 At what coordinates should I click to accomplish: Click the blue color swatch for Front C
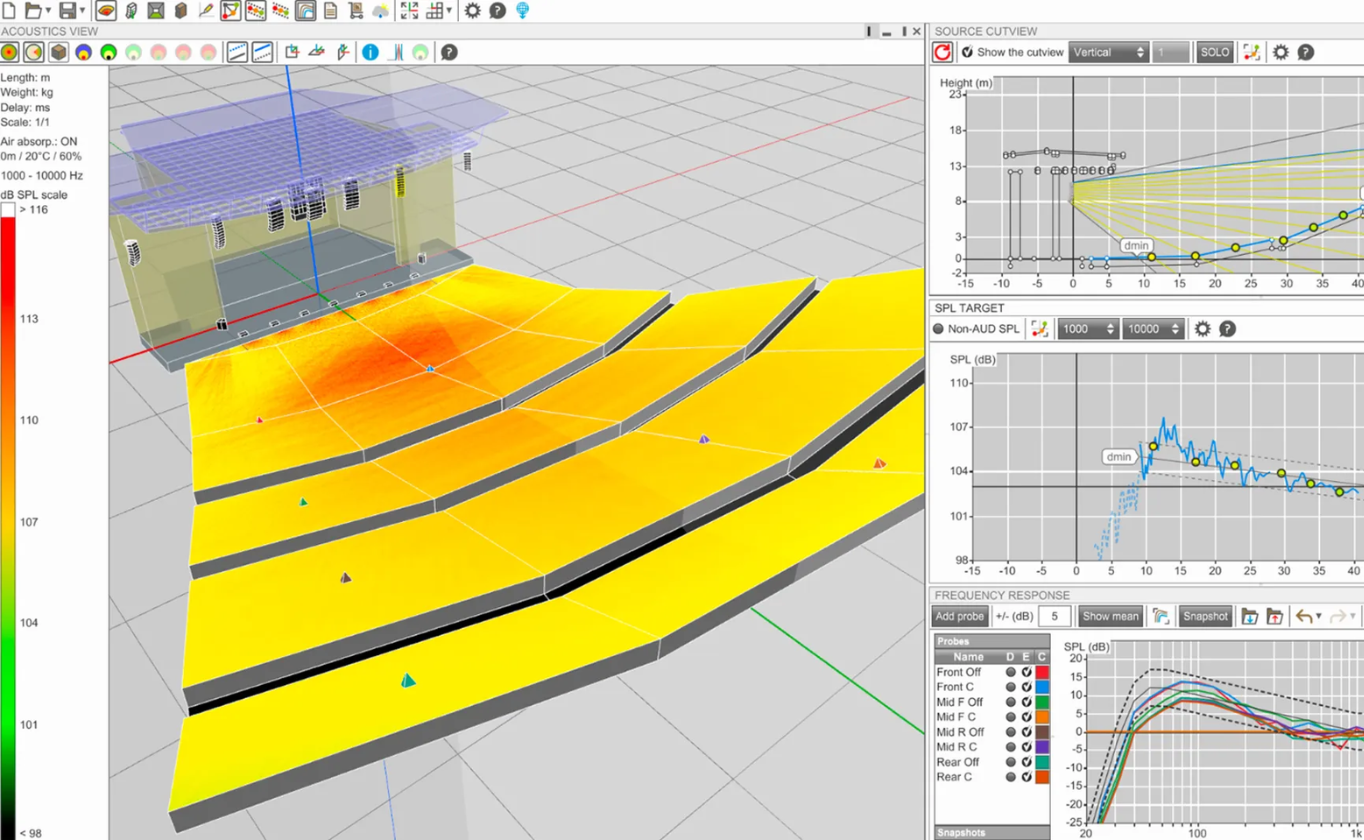1042,688
